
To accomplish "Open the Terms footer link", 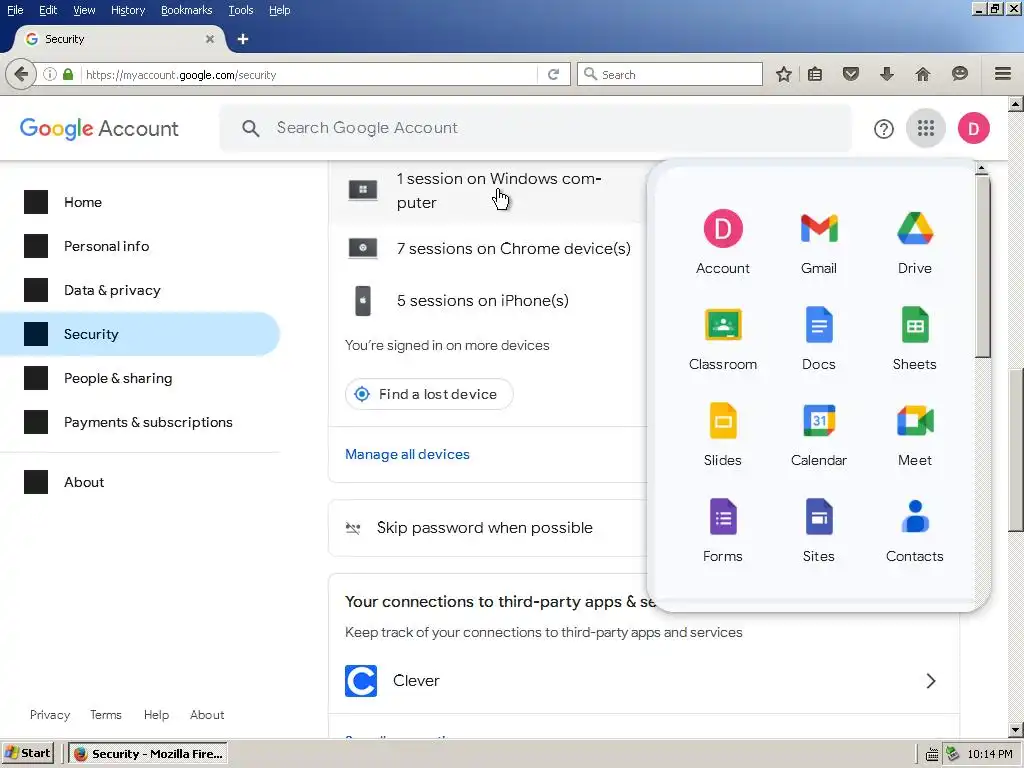I will 106,714.
